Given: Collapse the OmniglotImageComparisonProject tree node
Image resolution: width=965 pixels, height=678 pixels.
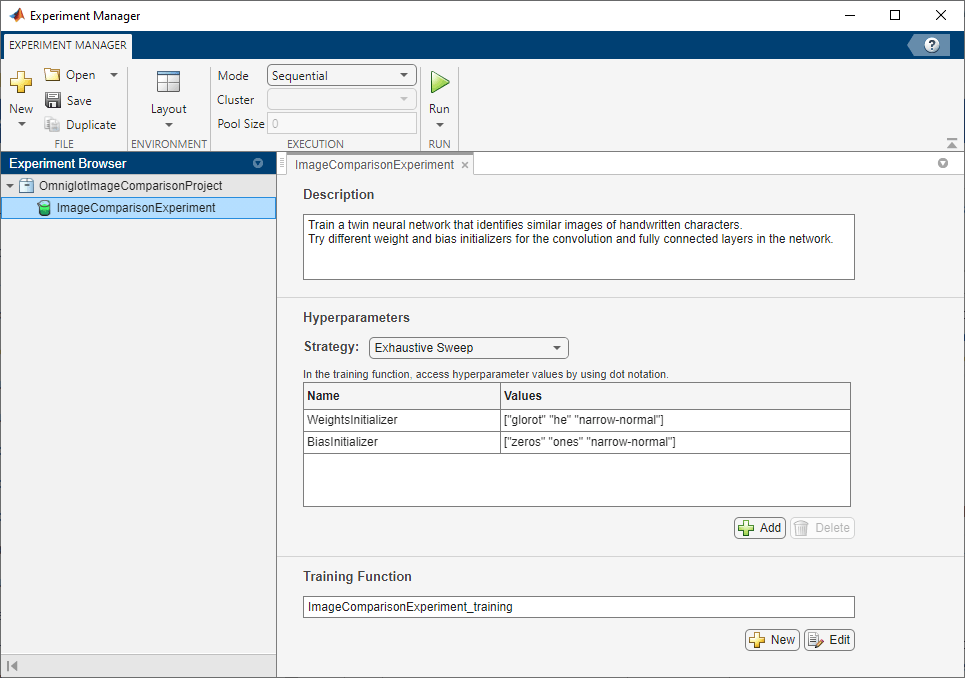Looking at the screenshot, I should pyautogui.click(x=10, y=186).
